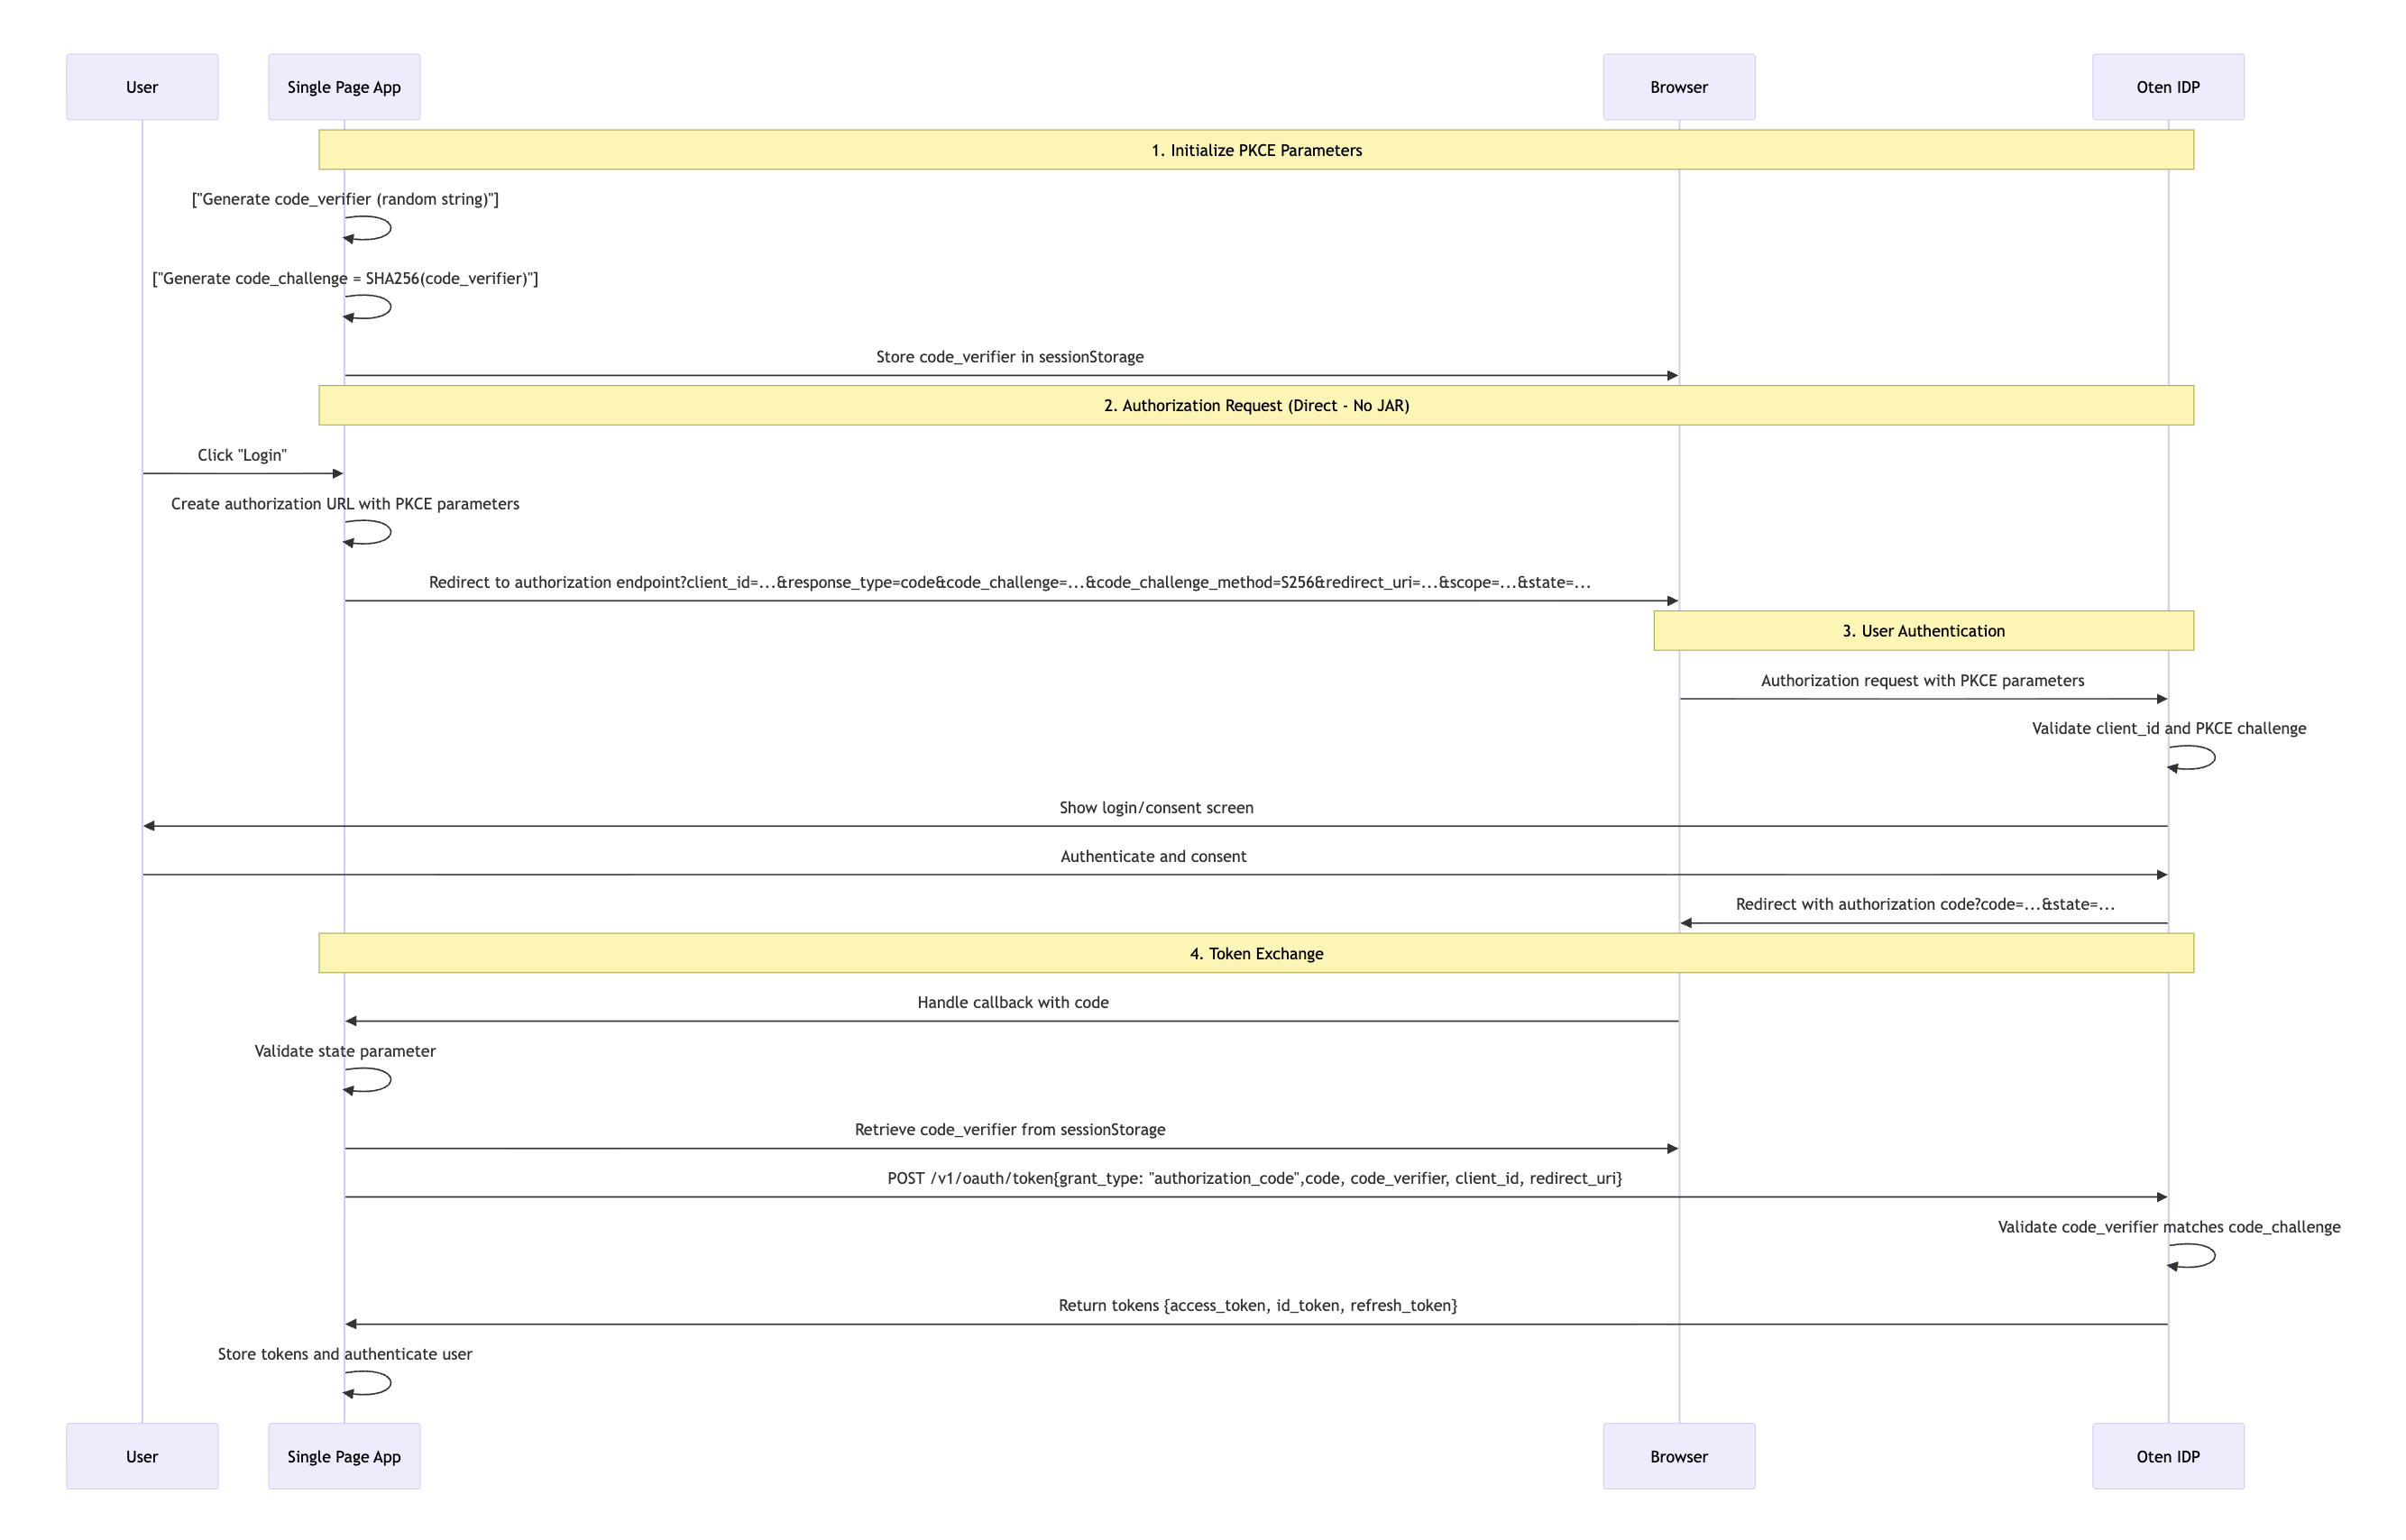The width and height of the screenshot is (2406, 1540).
Task: Click the top User participant box
Action: 142,87
